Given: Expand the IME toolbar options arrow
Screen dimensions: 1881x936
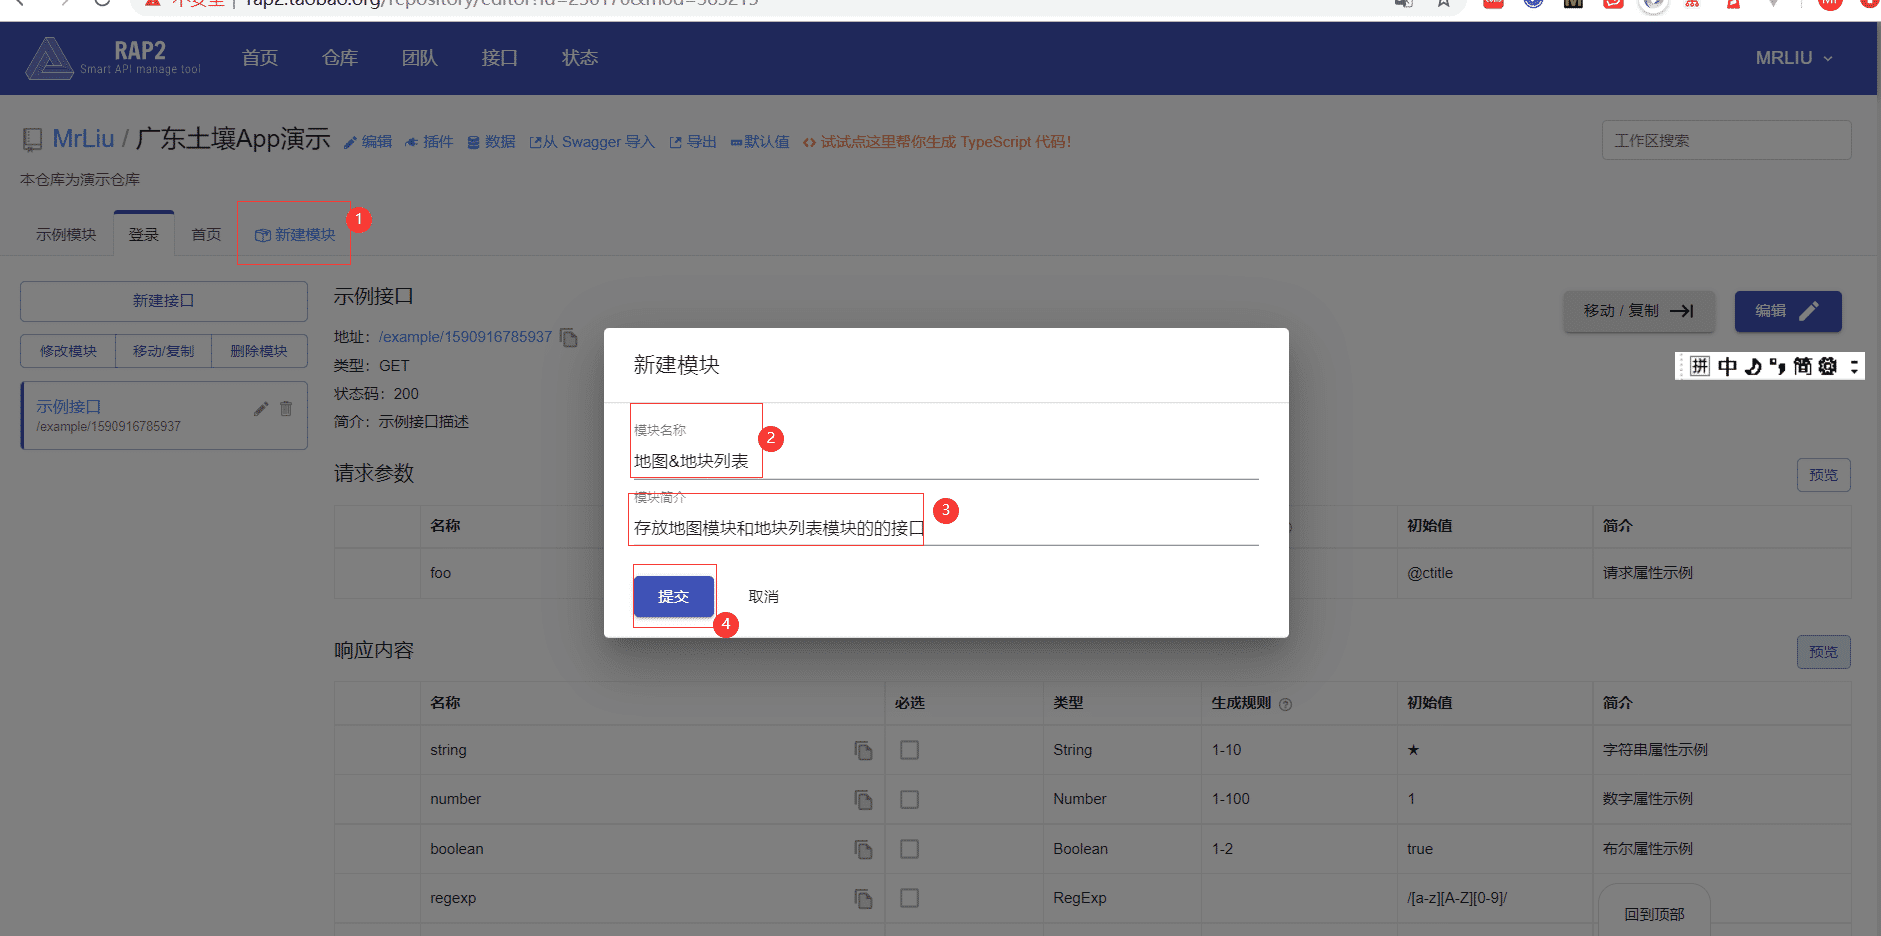Looking at the screenshot, I should coord(1854,366).
